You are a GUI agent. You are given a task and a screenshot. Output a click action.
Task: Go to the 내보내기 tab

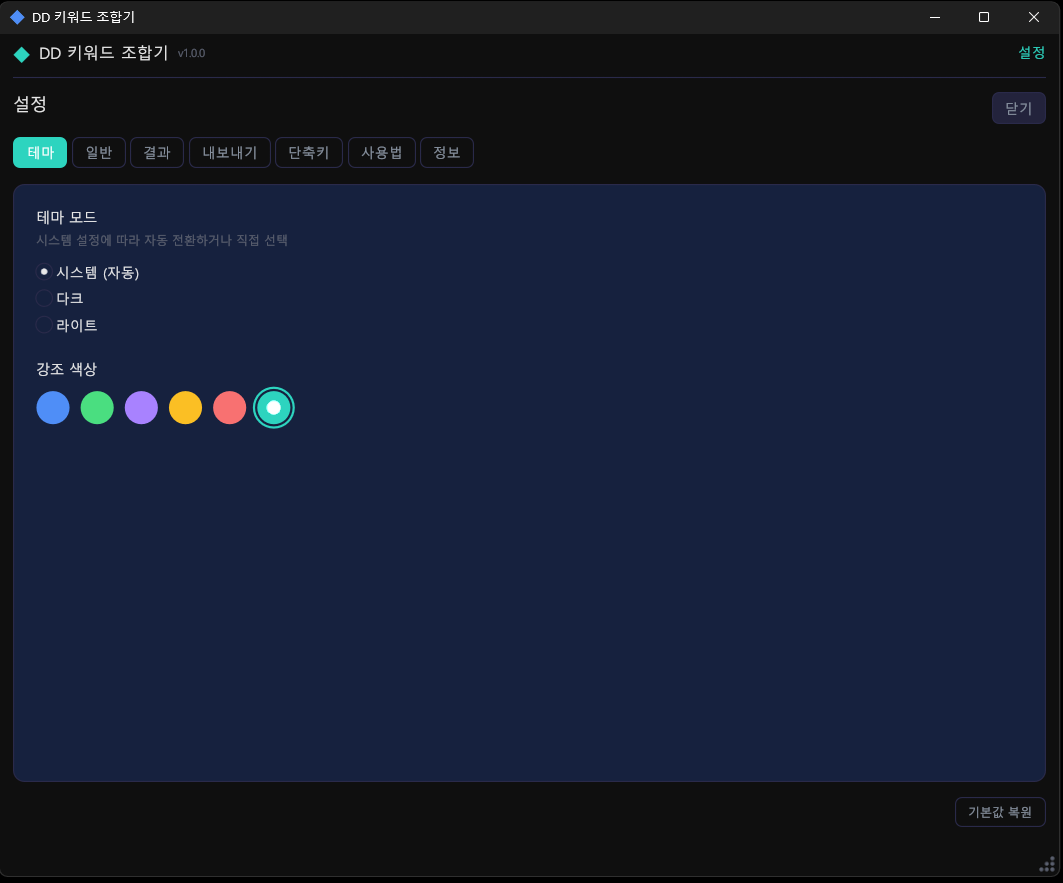coord(229,153)
